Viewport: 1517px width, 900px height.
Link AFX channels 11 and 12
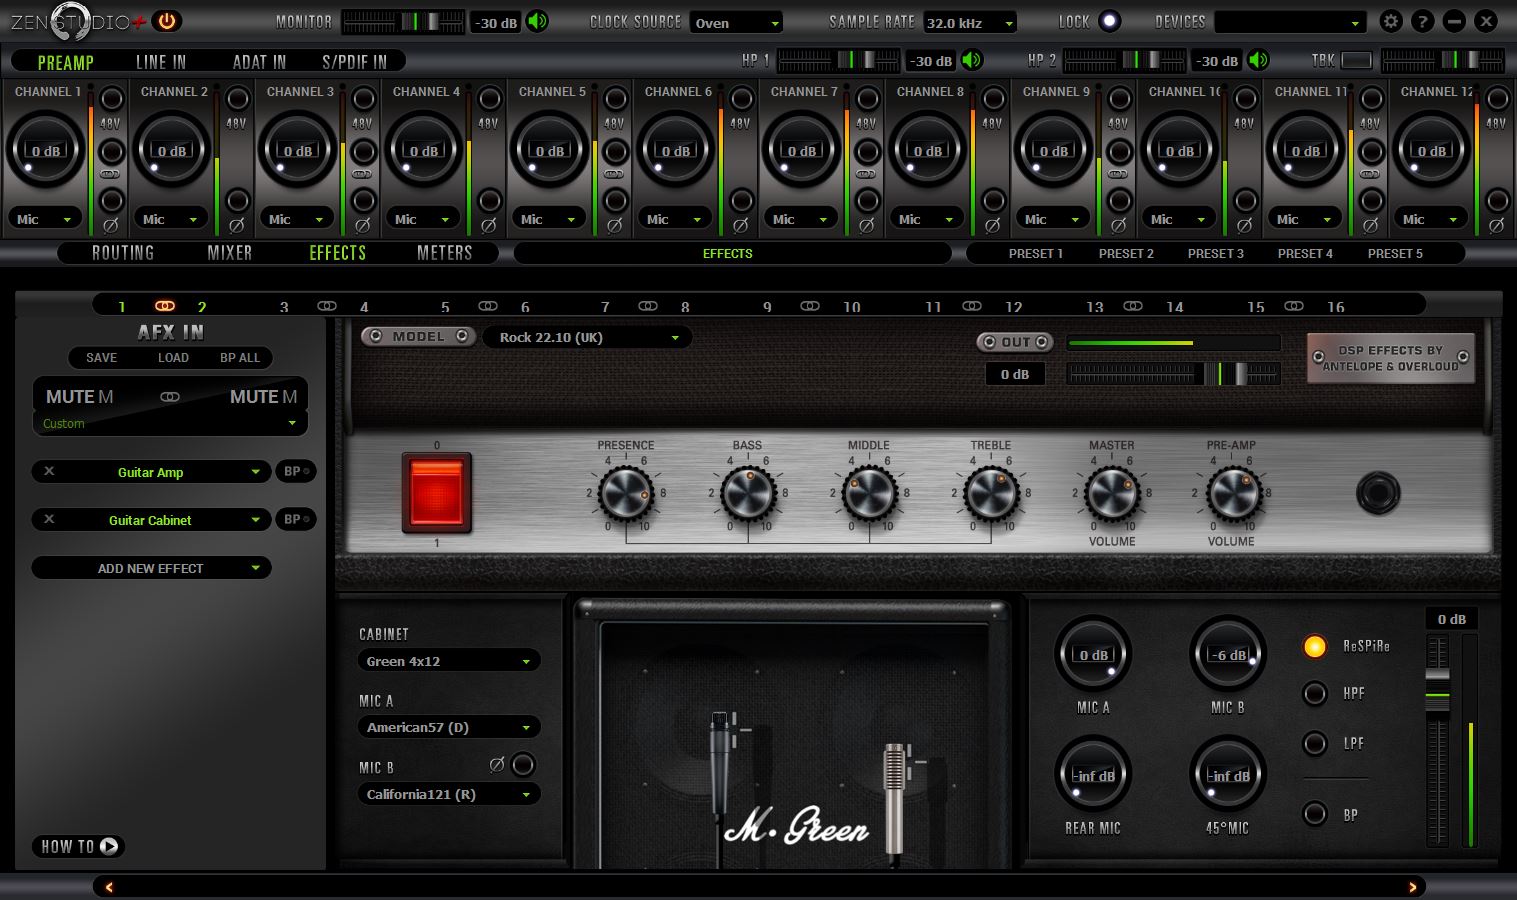click(x=972, y=306)
